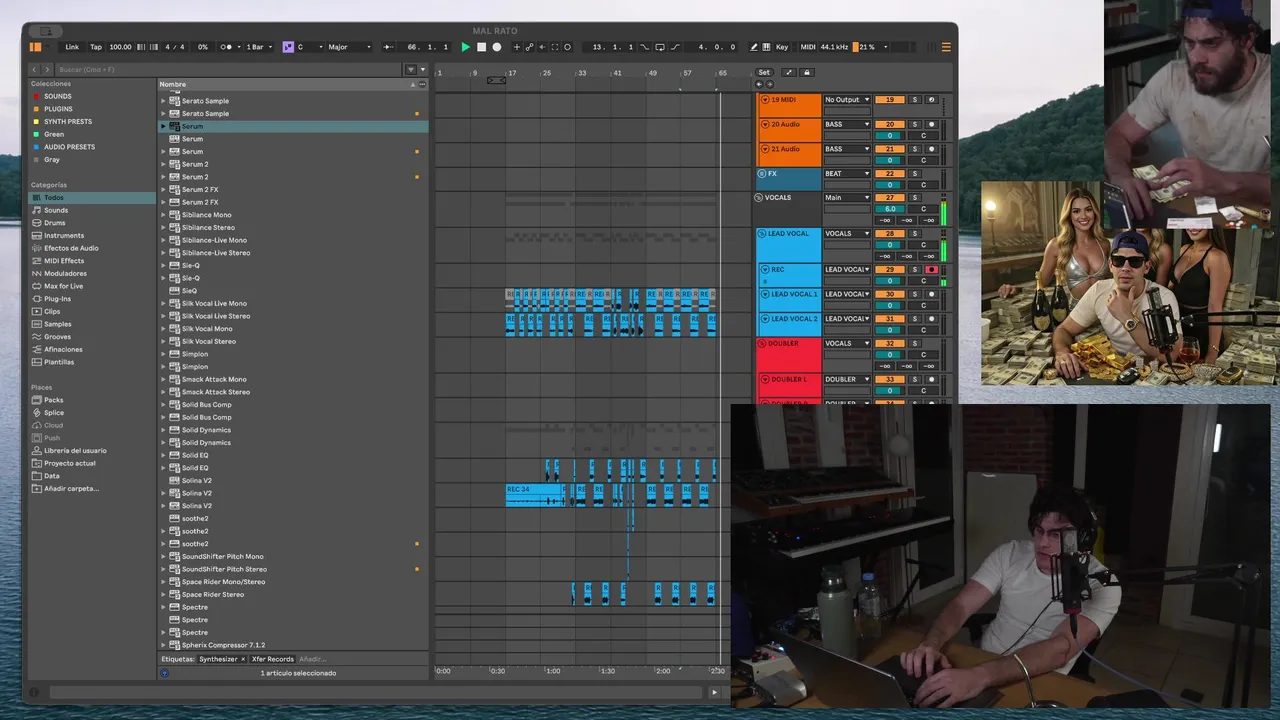
Task: Toggle the session record circle icon
Action: tap(567, 47)
